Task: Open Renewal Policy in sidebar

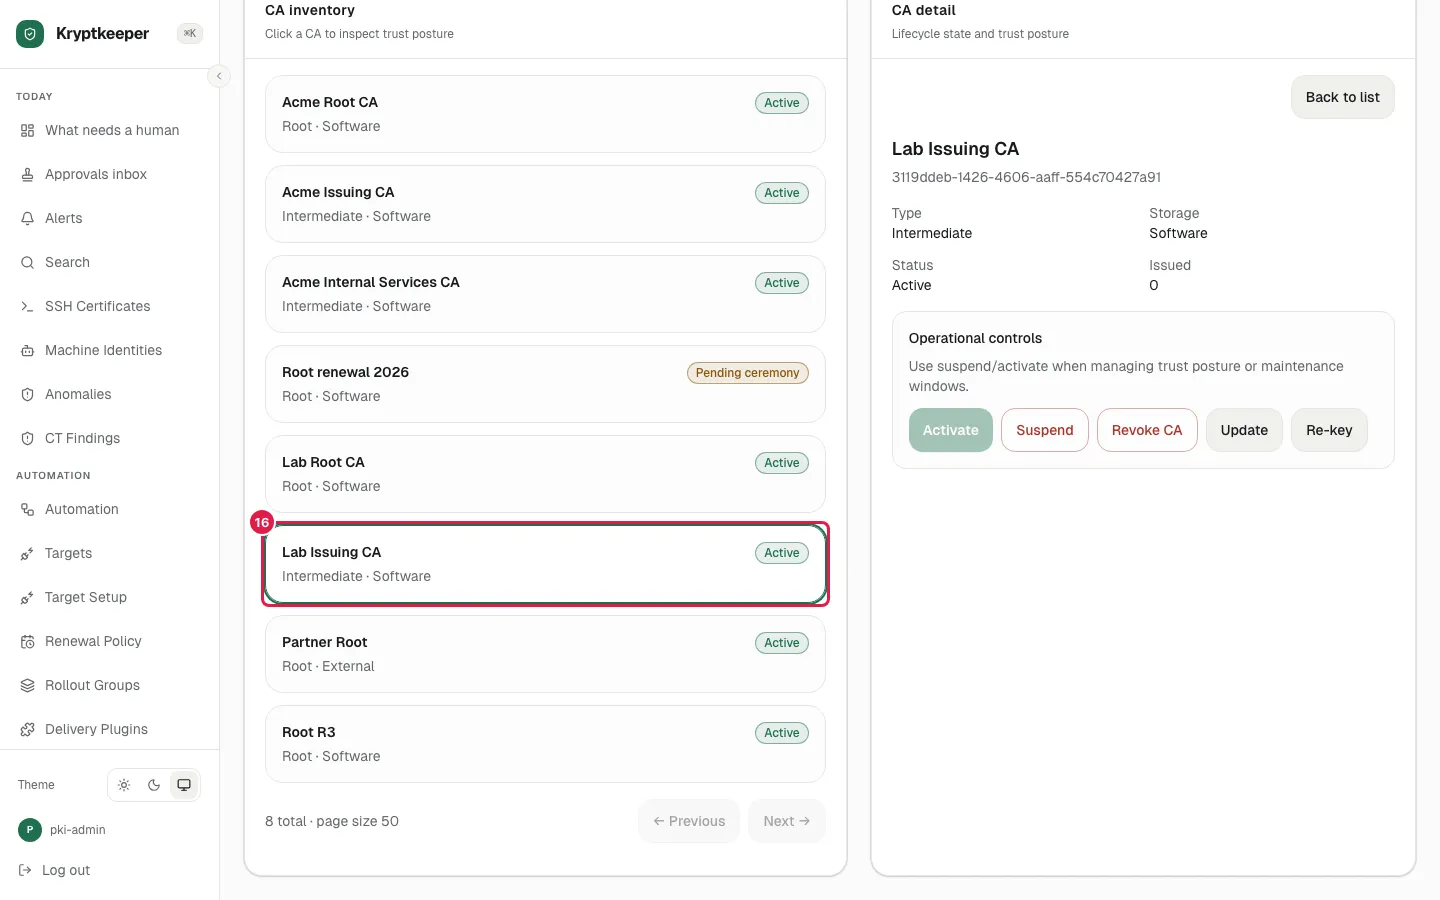Action: pyautogui.click(x=110, y=641)
